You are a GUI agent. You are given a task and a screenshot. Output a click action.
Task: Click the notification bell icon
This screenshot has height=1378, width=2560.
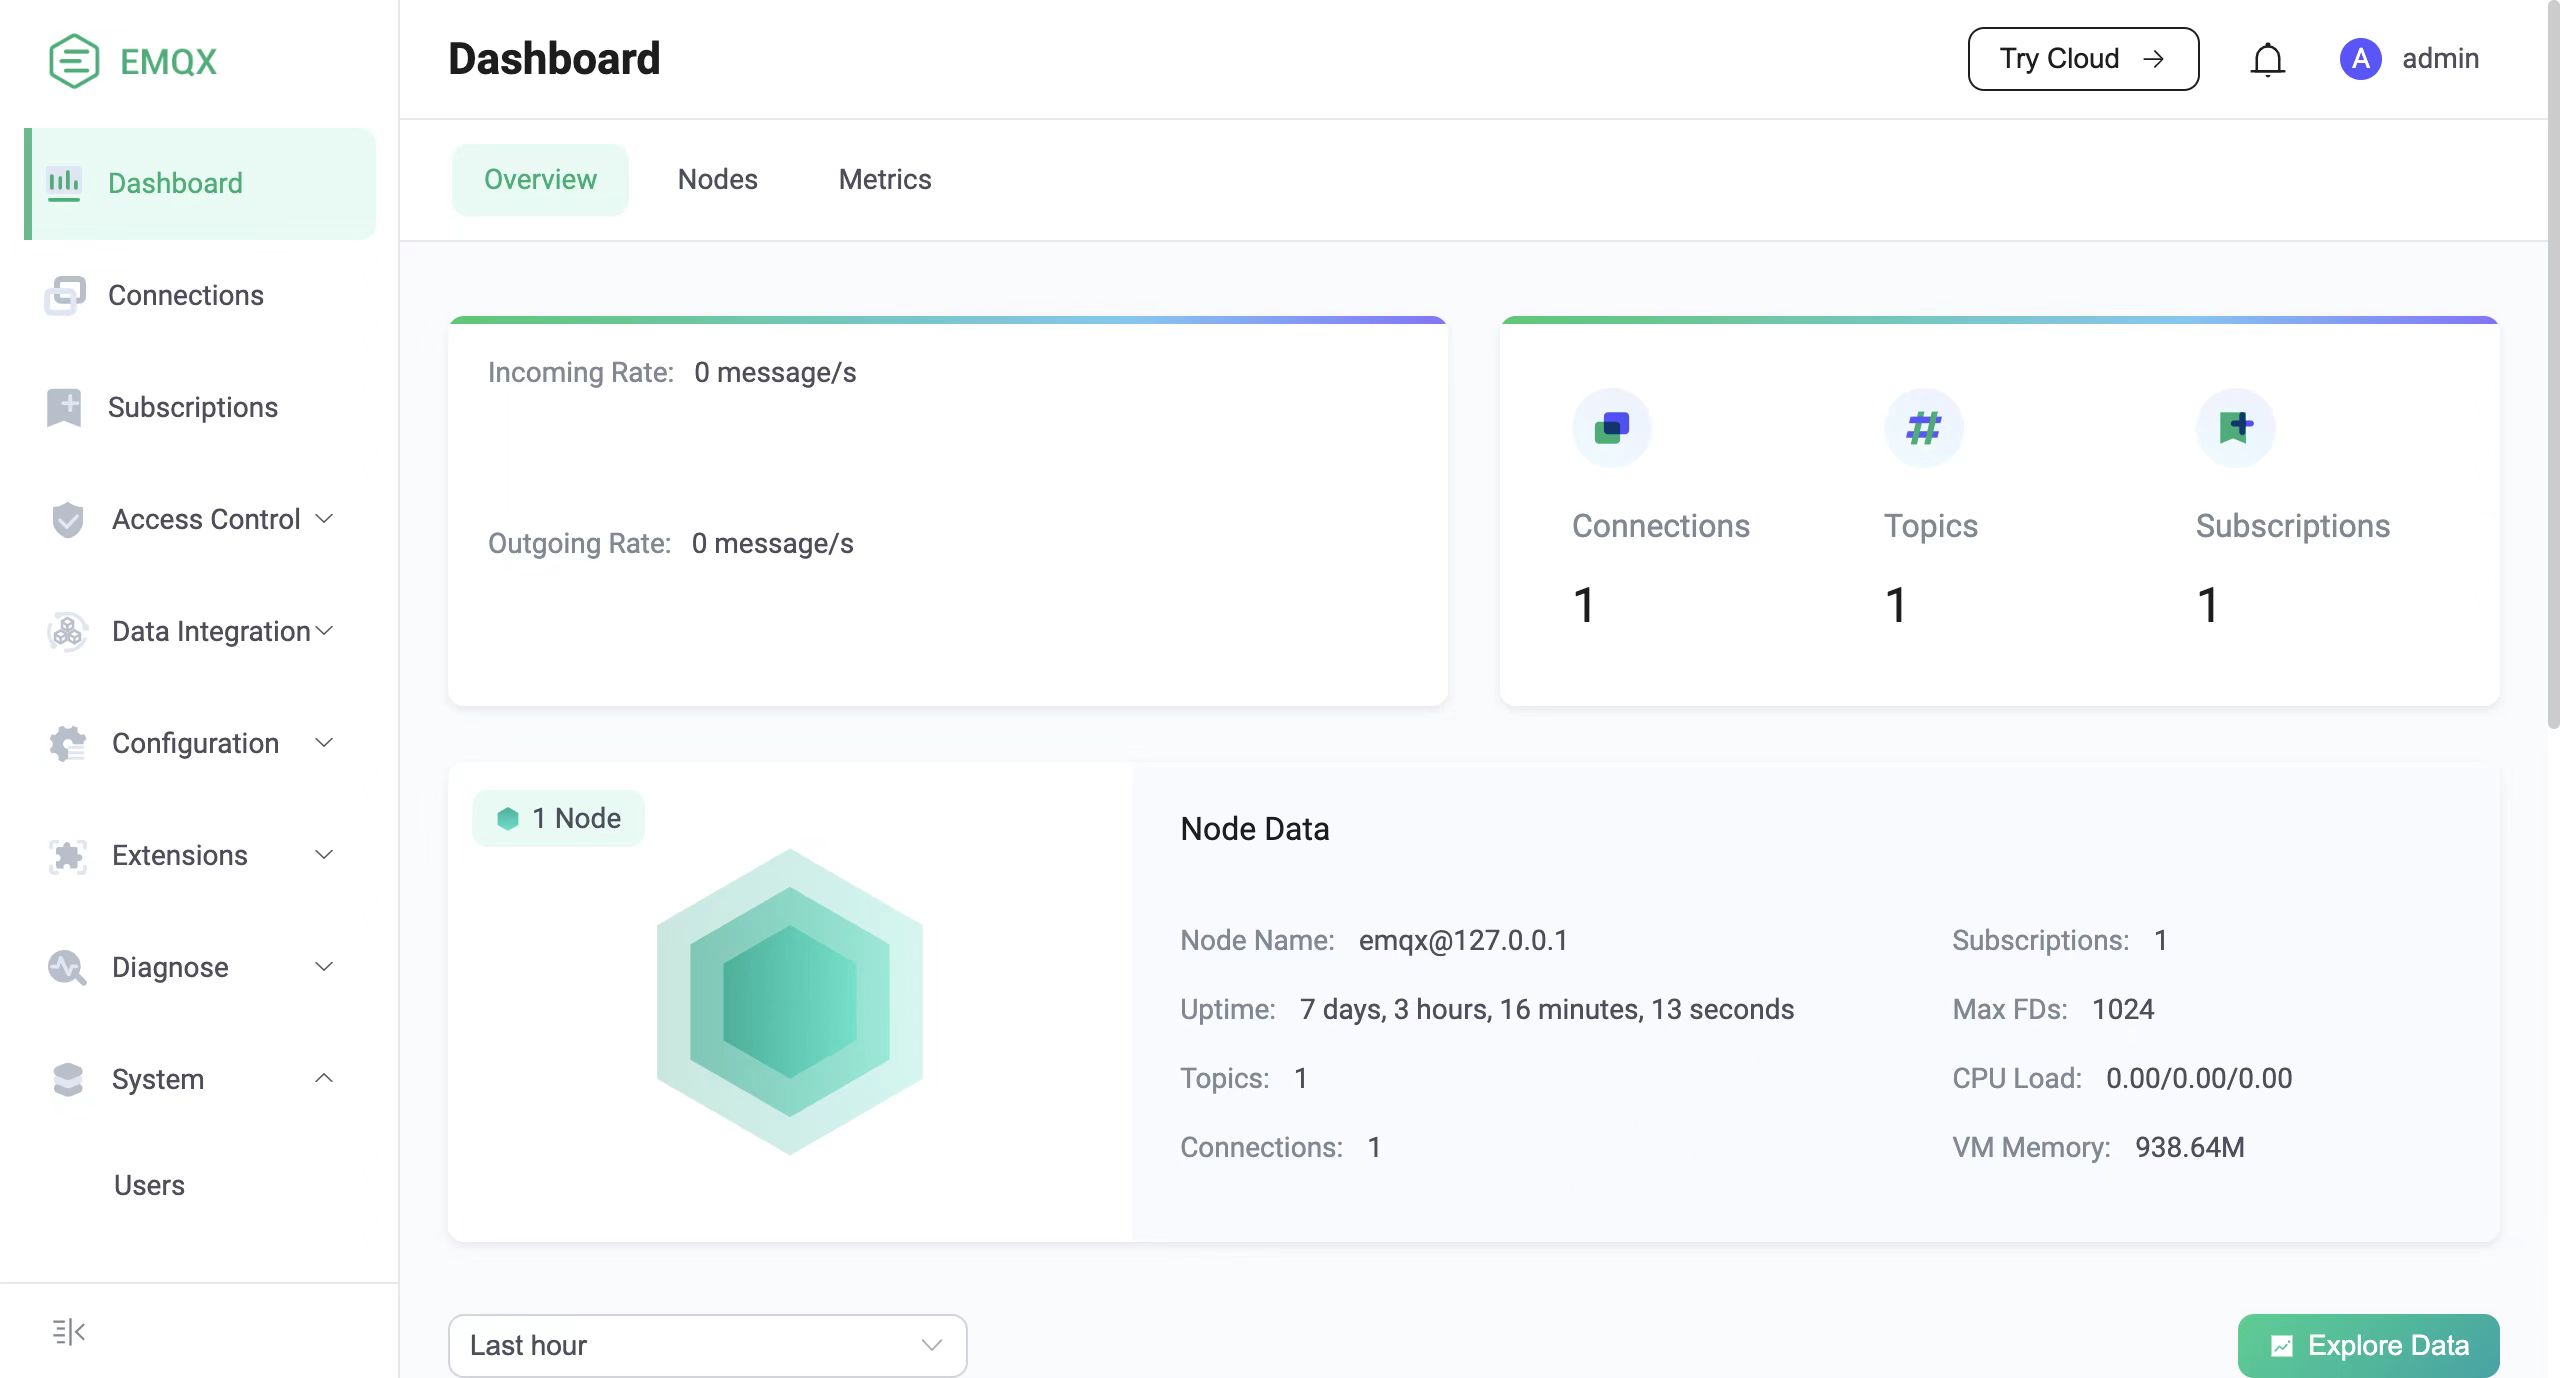tap(2267, 60)
